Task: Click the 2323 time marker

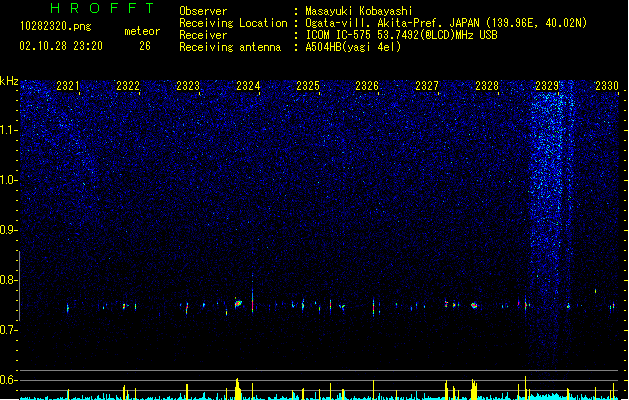Action: coord(188,86)
